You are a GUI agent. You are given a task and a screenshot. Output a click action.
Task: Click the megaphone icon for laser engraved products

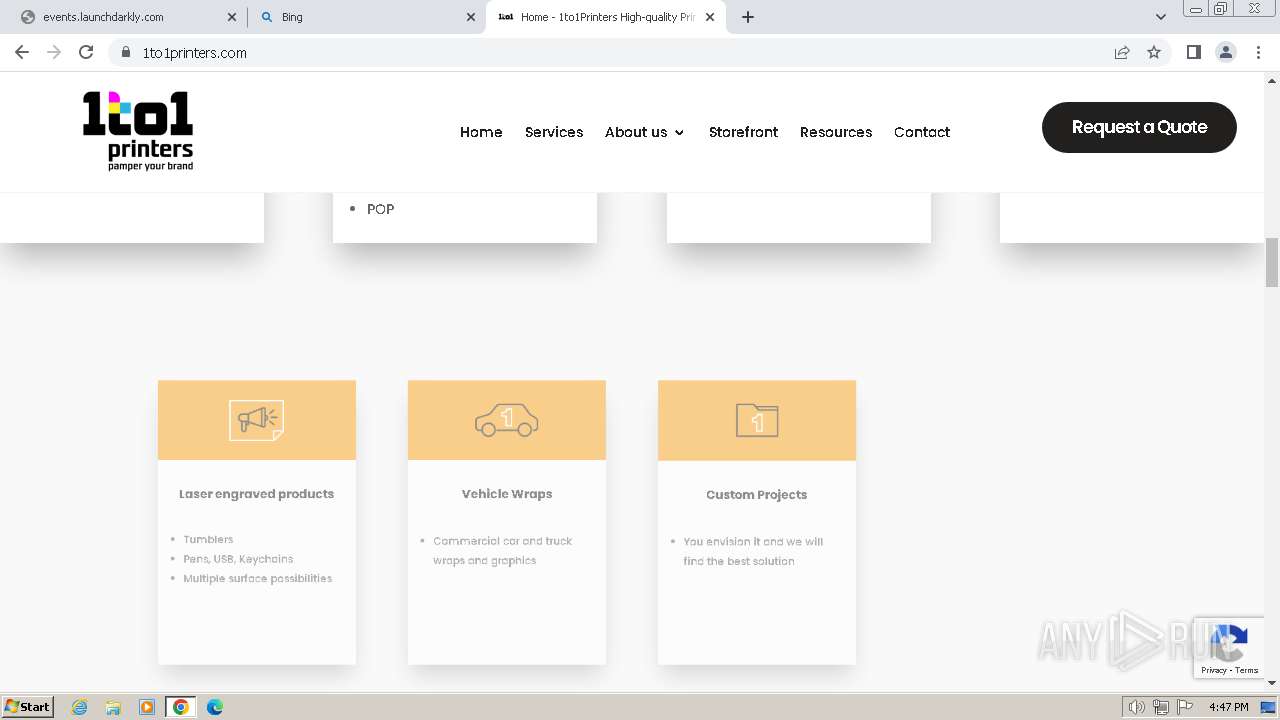pos(256,420)
